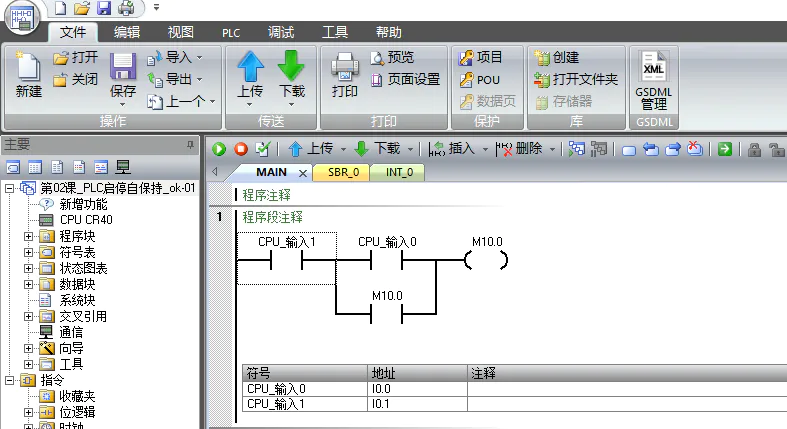This screenshot has height=429, width=787.
Task: Switch to the INT_0 tab
Action: tap(399, 172)
